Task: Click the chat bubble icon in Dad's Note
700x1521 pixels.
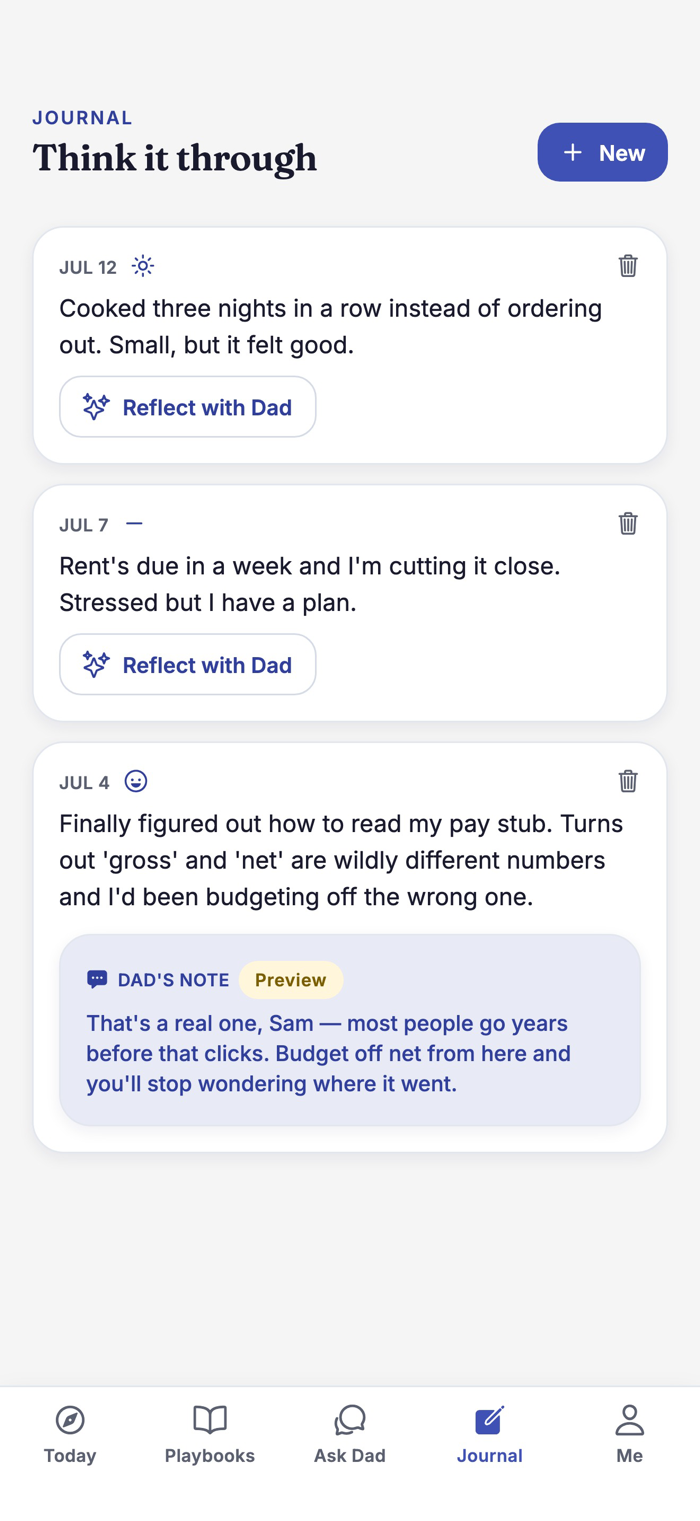Action: coord(97,980)
